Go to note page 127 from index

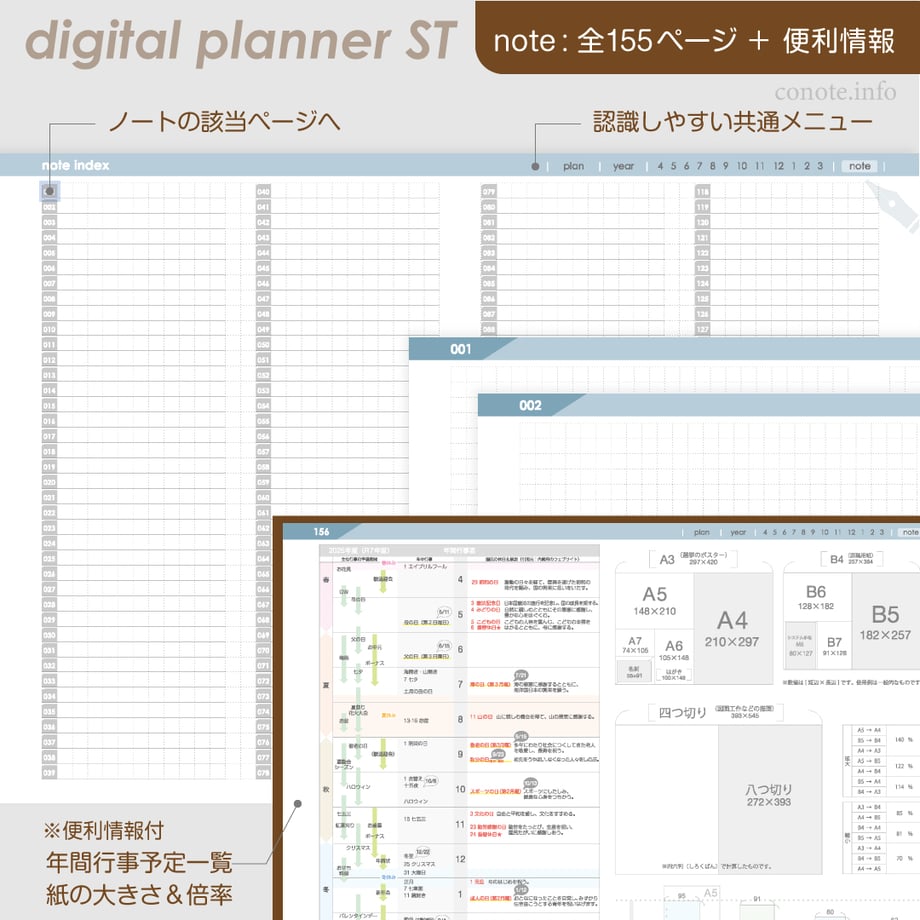(x=702, y=329)
